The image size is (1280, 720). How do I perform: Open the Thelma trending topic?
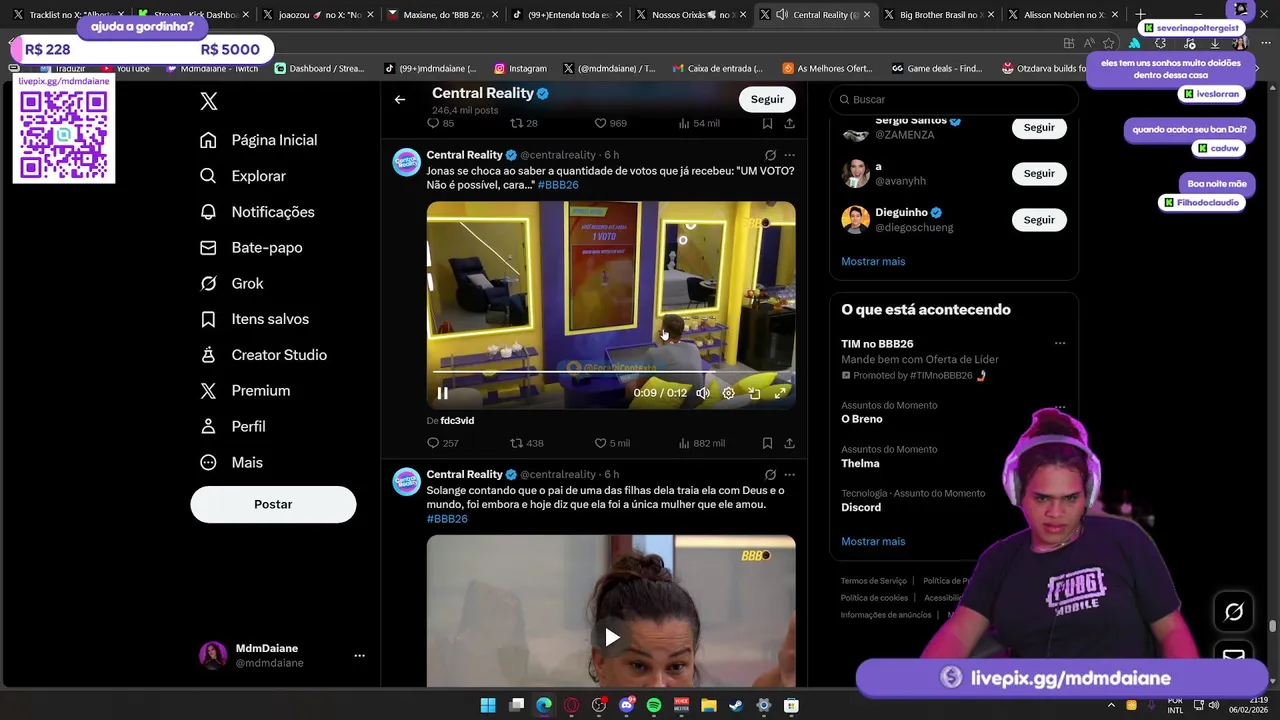click(860, 463)
